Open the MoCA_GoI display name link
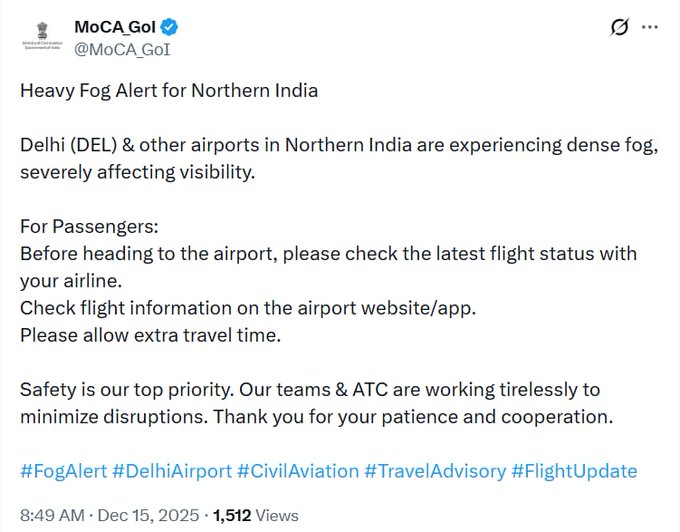 click(113, 26)
